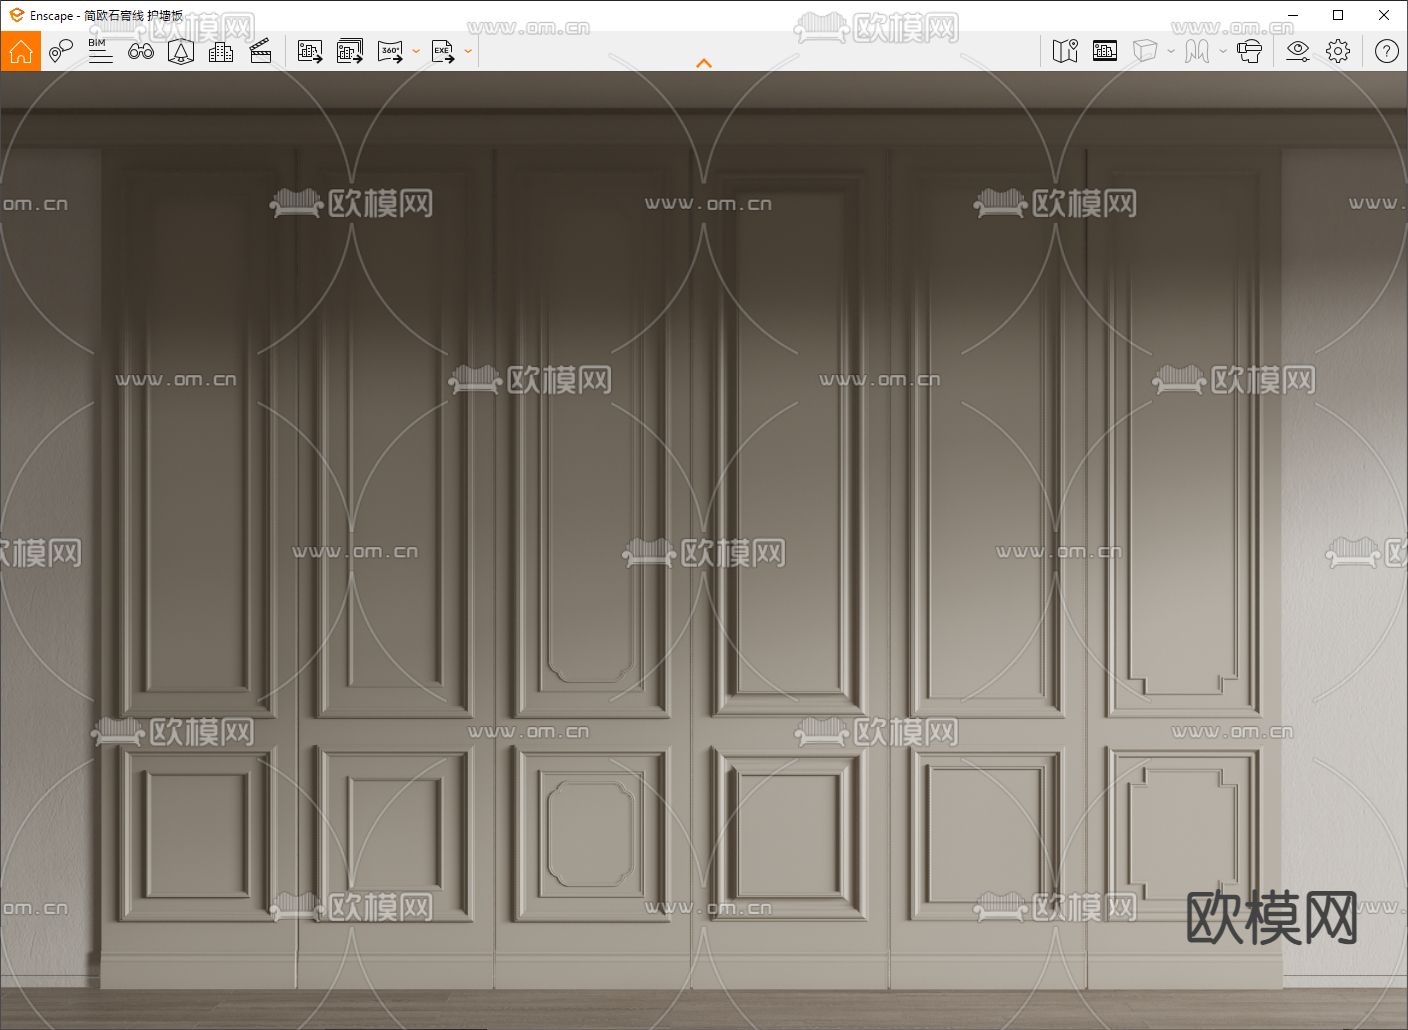Open the video editor clapperboard

click(261, 51)
